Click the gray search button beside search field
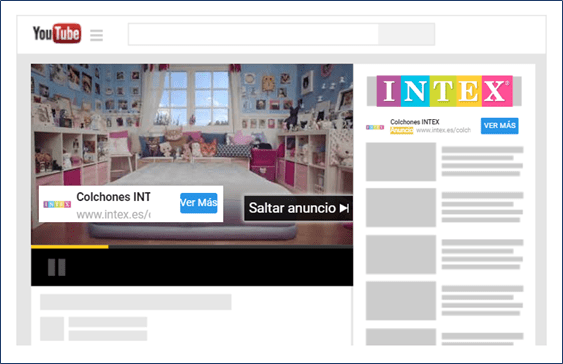The height and width of the screenshot is (364, 563). click(406, 34)
